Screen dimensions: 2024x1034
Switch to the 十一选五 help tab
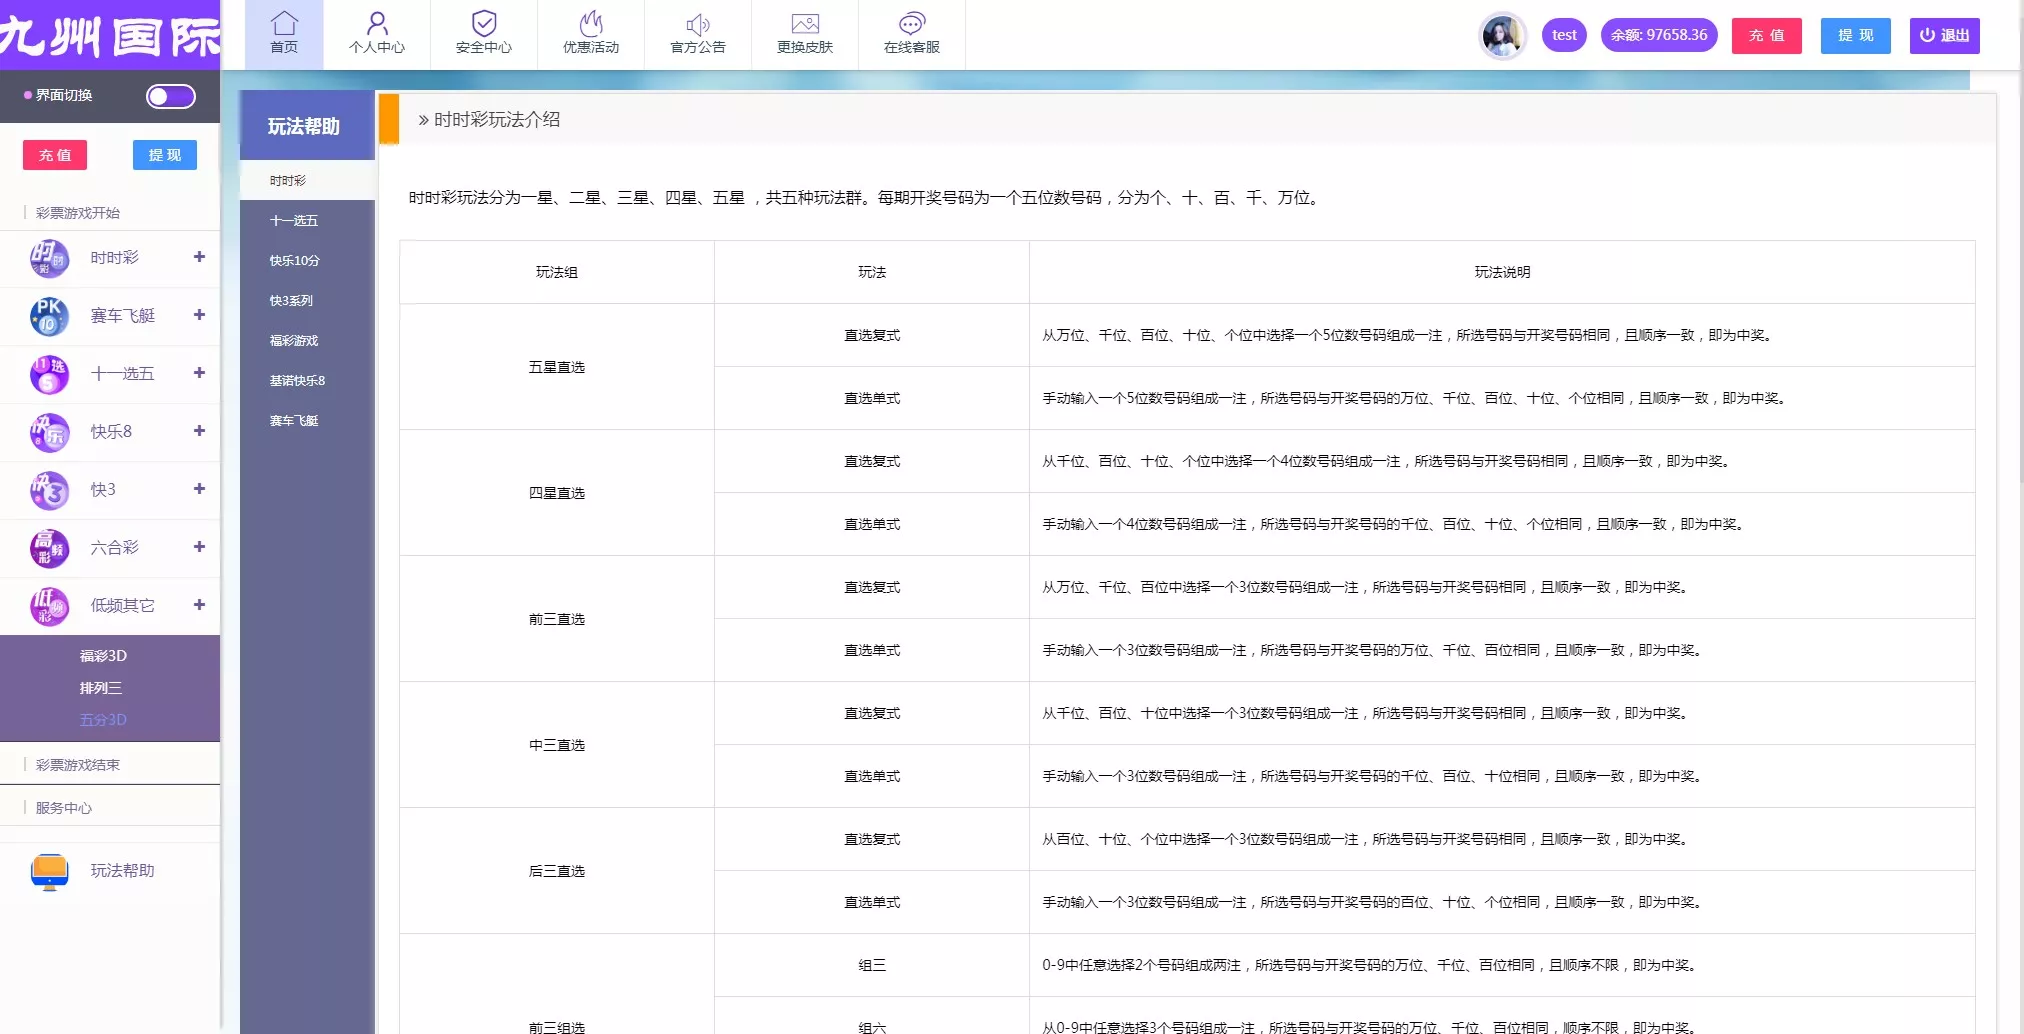[x=293, y=220]
